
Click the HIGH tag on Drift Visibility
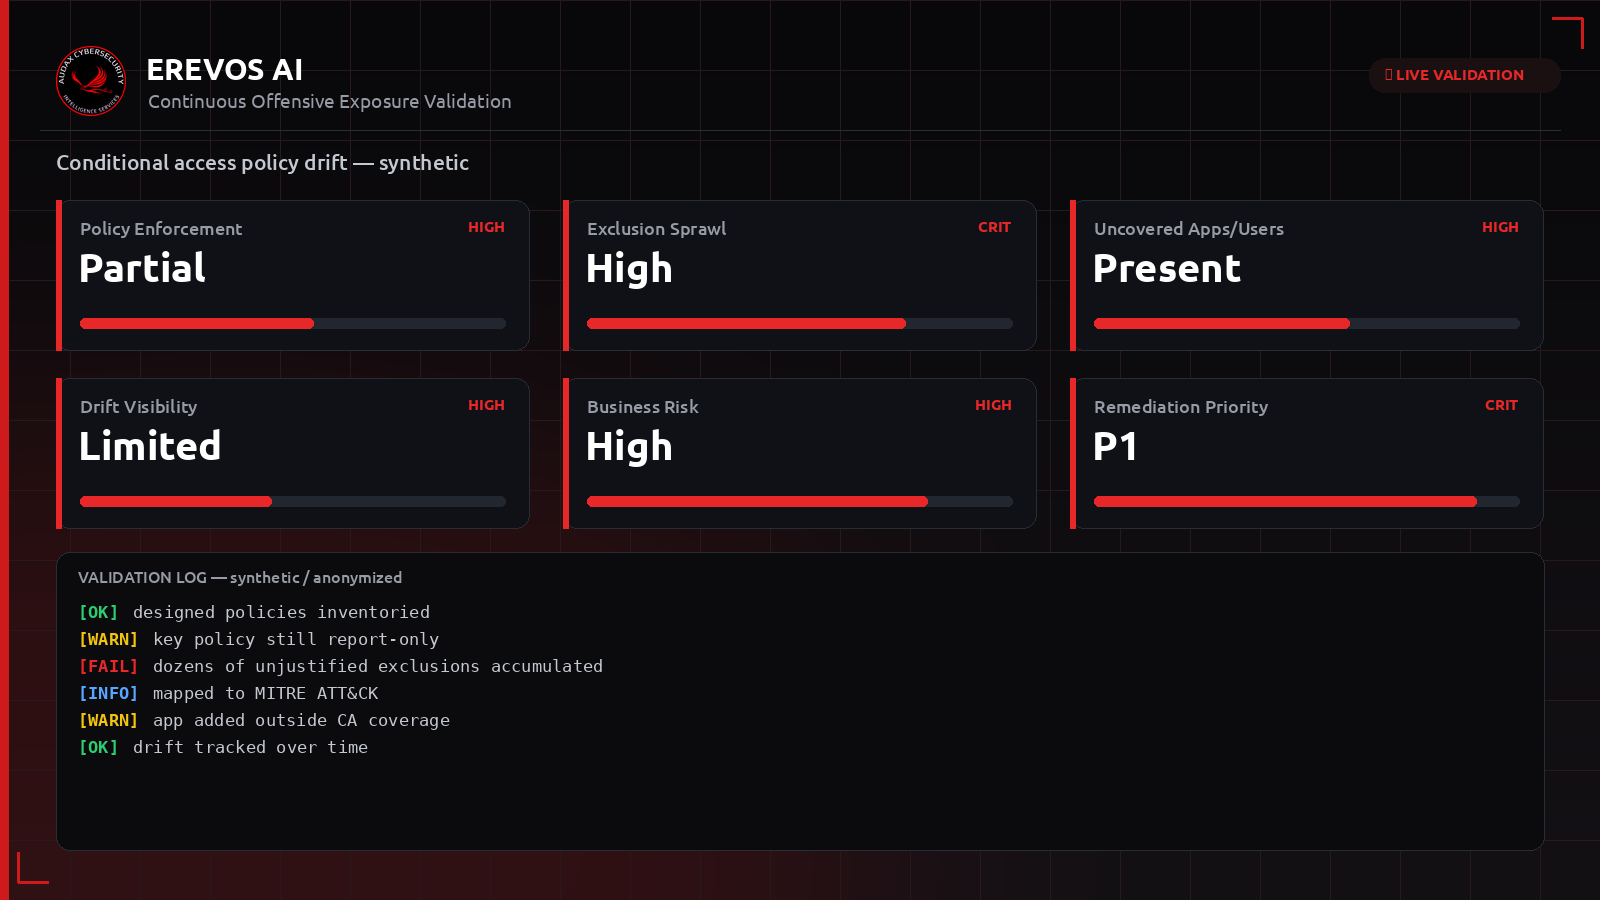(486, 405)
